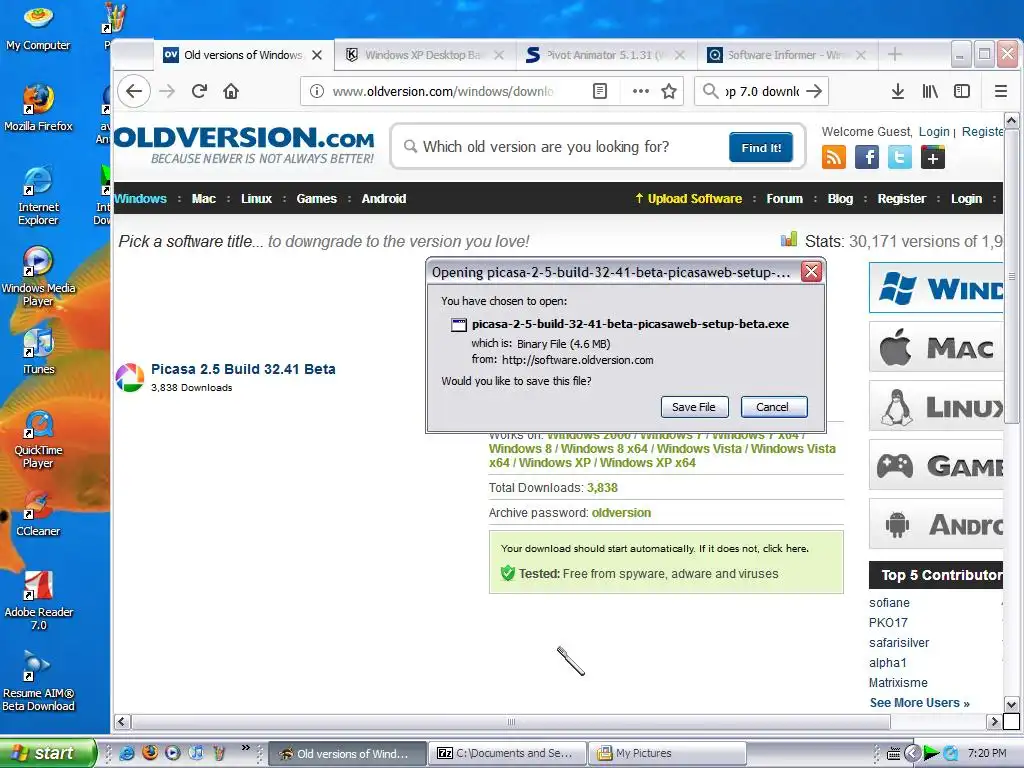Open a new tab with plus button
The image size is (1024, 768).
coord(895,55)
